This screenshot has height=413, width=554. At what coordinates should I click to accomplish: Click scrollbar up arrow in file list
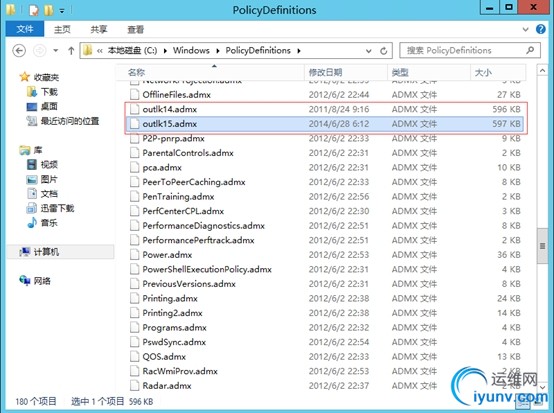click(542, 71)
